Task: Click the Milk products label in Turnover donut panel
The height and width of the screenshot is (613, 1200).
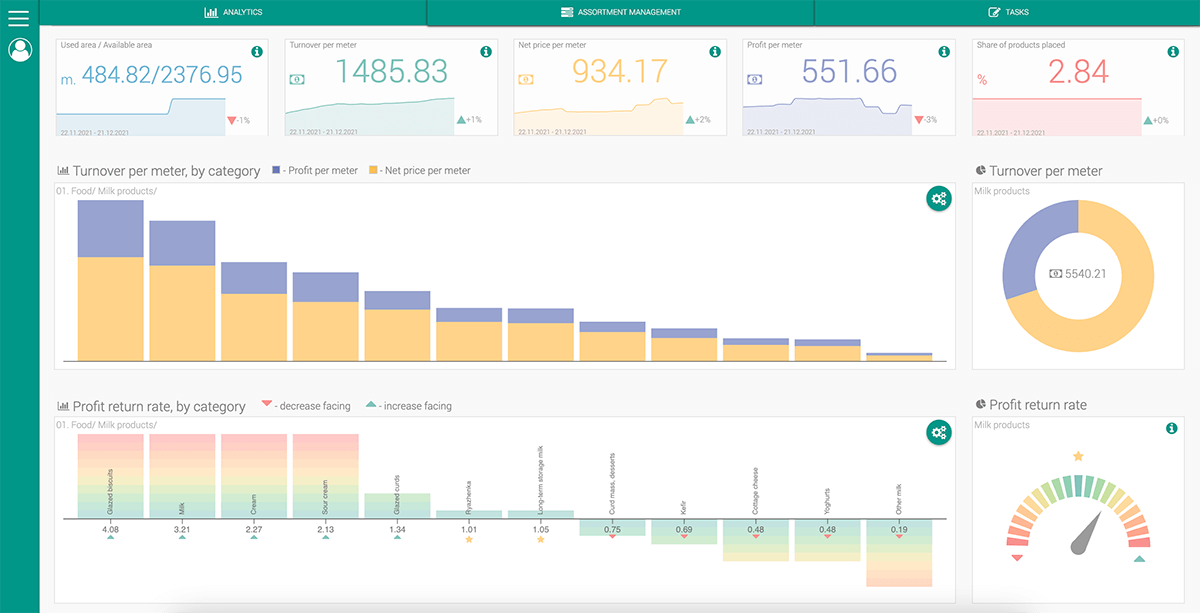Action: coord(1003,191)
